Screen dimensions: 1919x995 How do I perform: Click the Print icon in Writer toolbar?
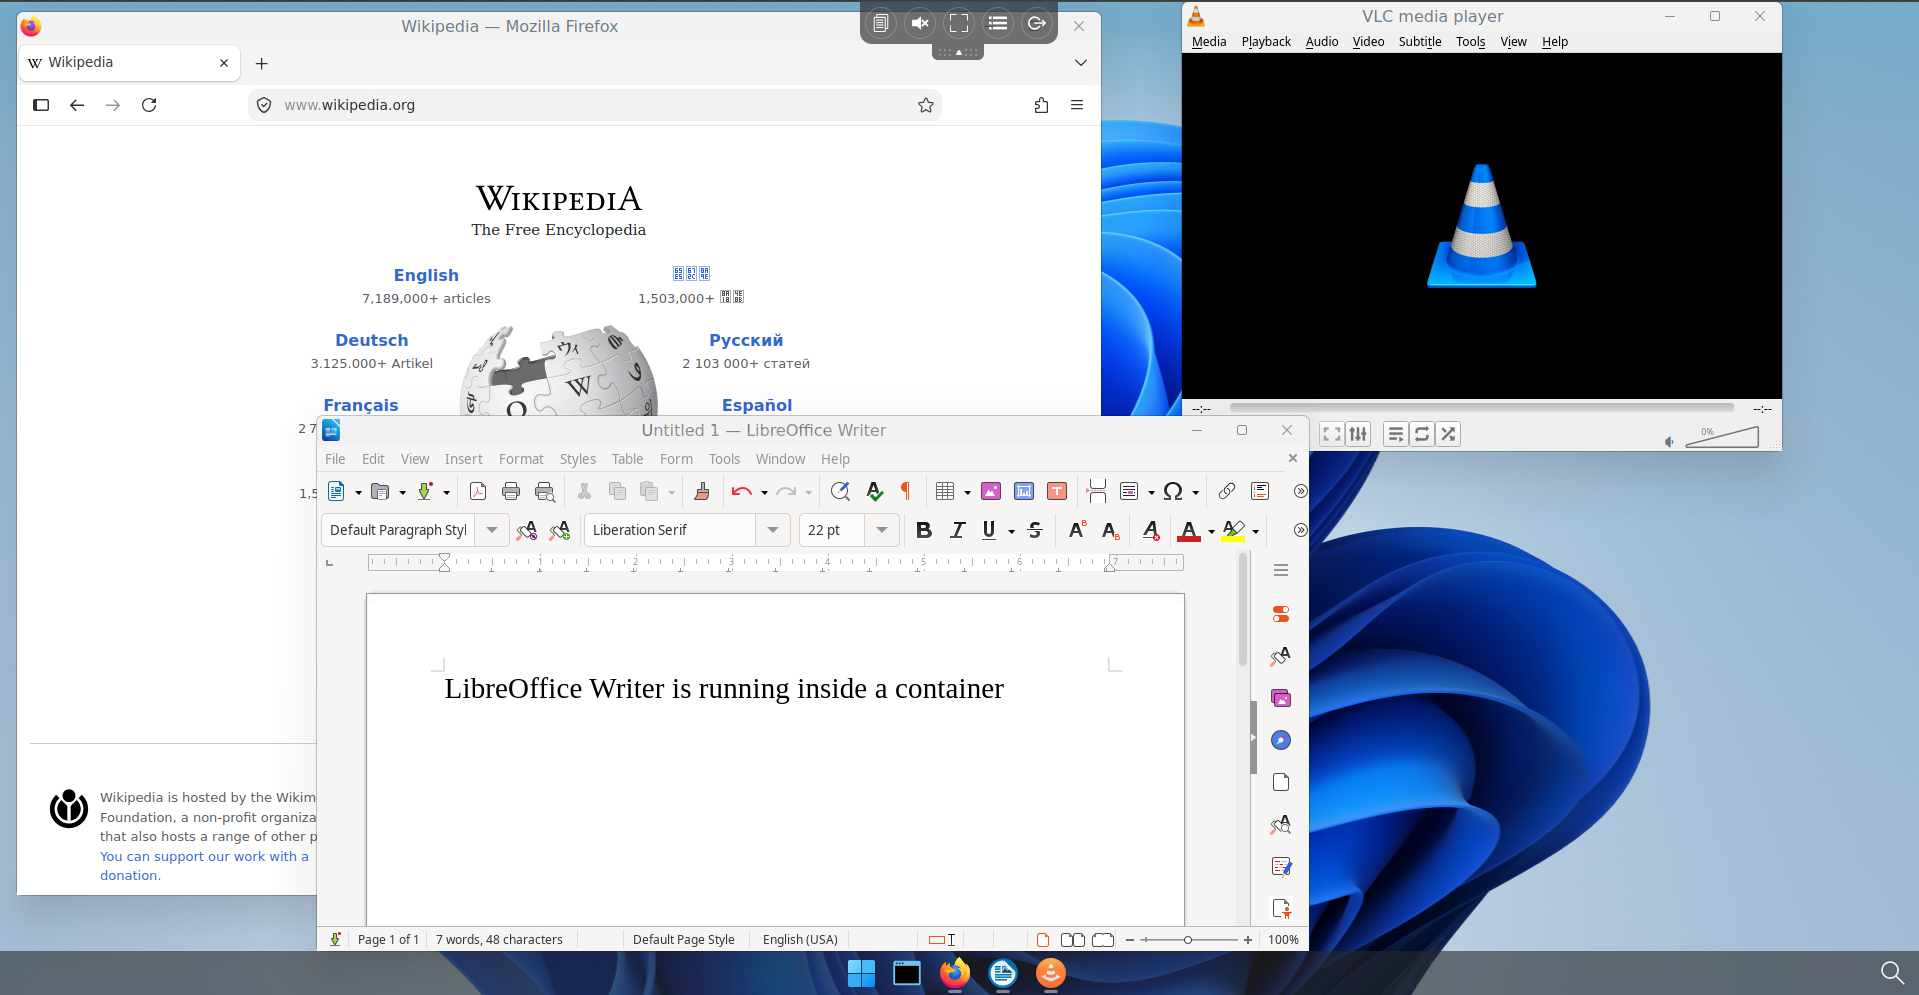tap(511, 491)
